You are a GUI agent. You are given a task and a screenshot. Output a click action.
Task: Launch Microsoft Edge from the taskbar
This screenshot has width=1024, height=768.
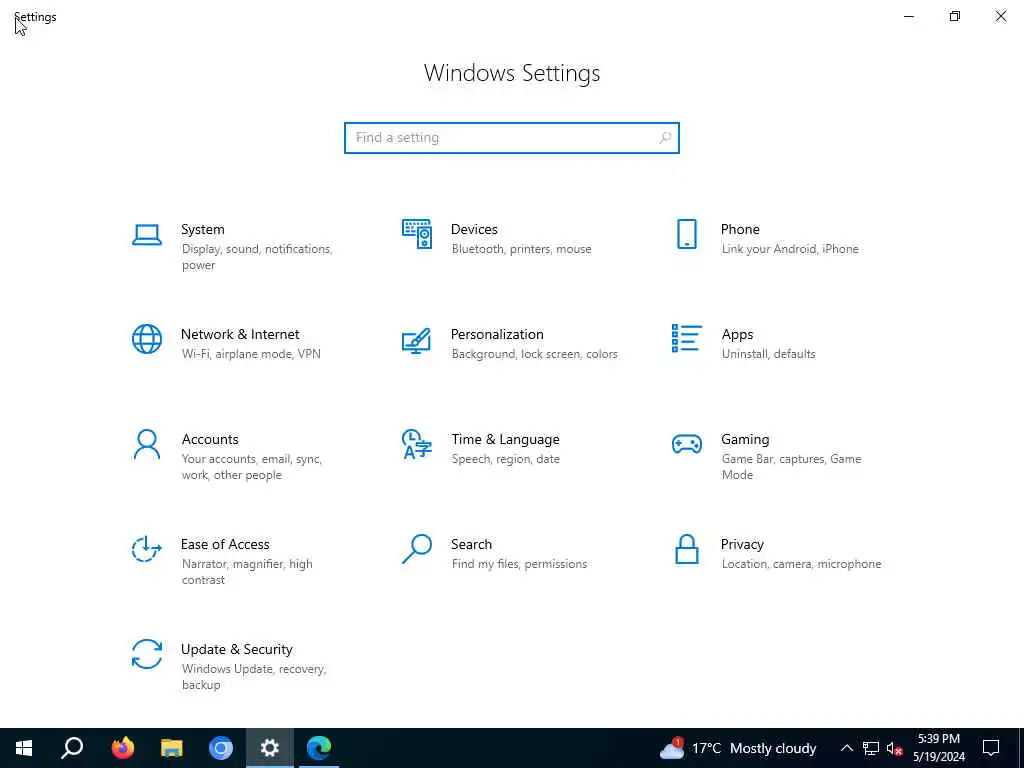tap(319, 748)
